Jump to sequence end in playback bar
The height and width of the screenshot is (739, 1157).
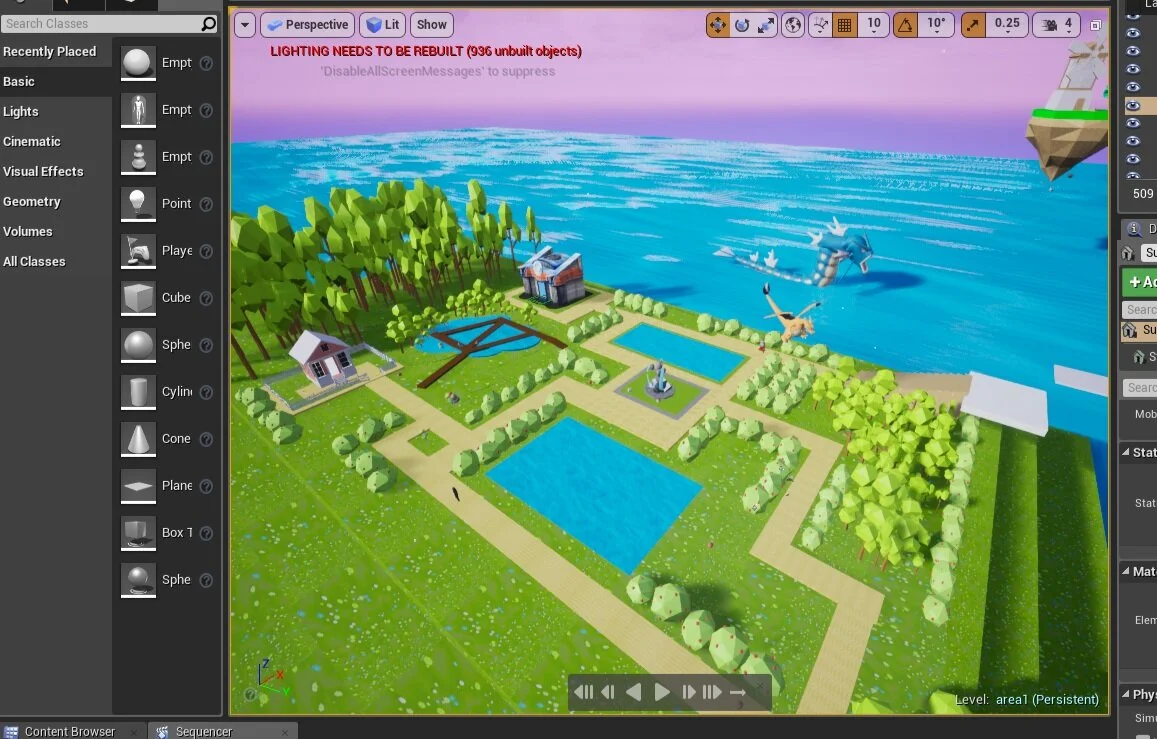coord(712,693)
